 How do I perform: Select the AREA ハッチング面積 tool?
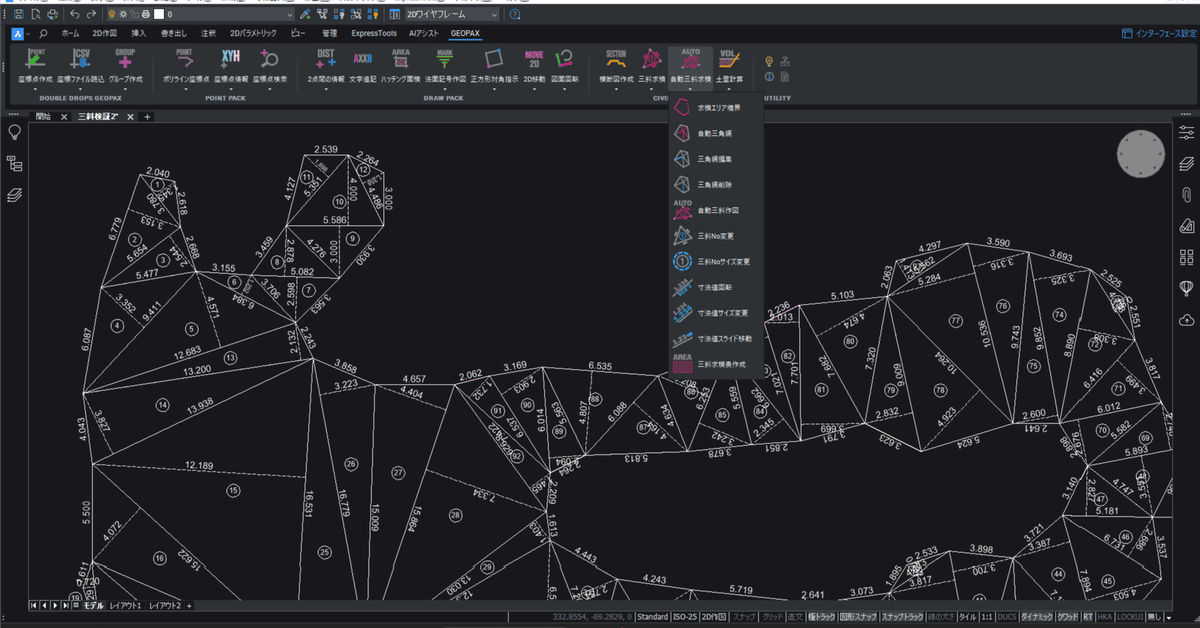(x=401, y=64)
